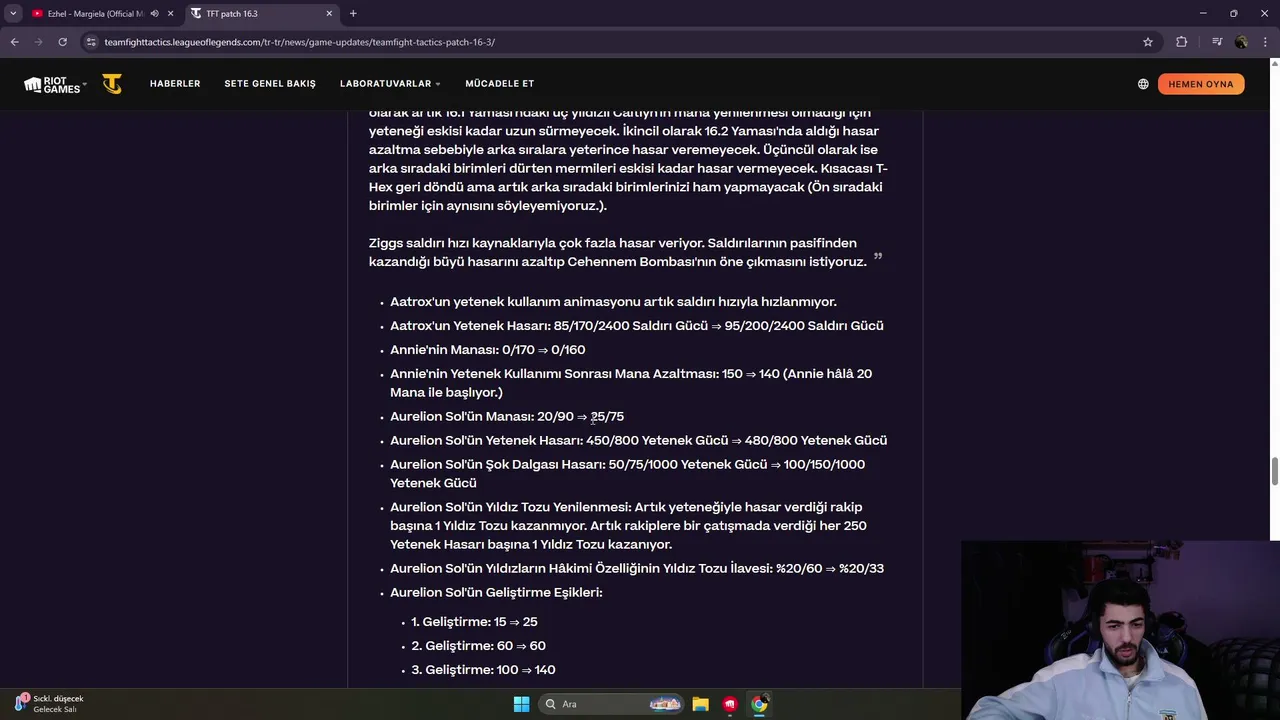Screen dimensions: 1280x720
Task: Close the Ezhel - Margiela tab
Action: (x=171, y=13)
